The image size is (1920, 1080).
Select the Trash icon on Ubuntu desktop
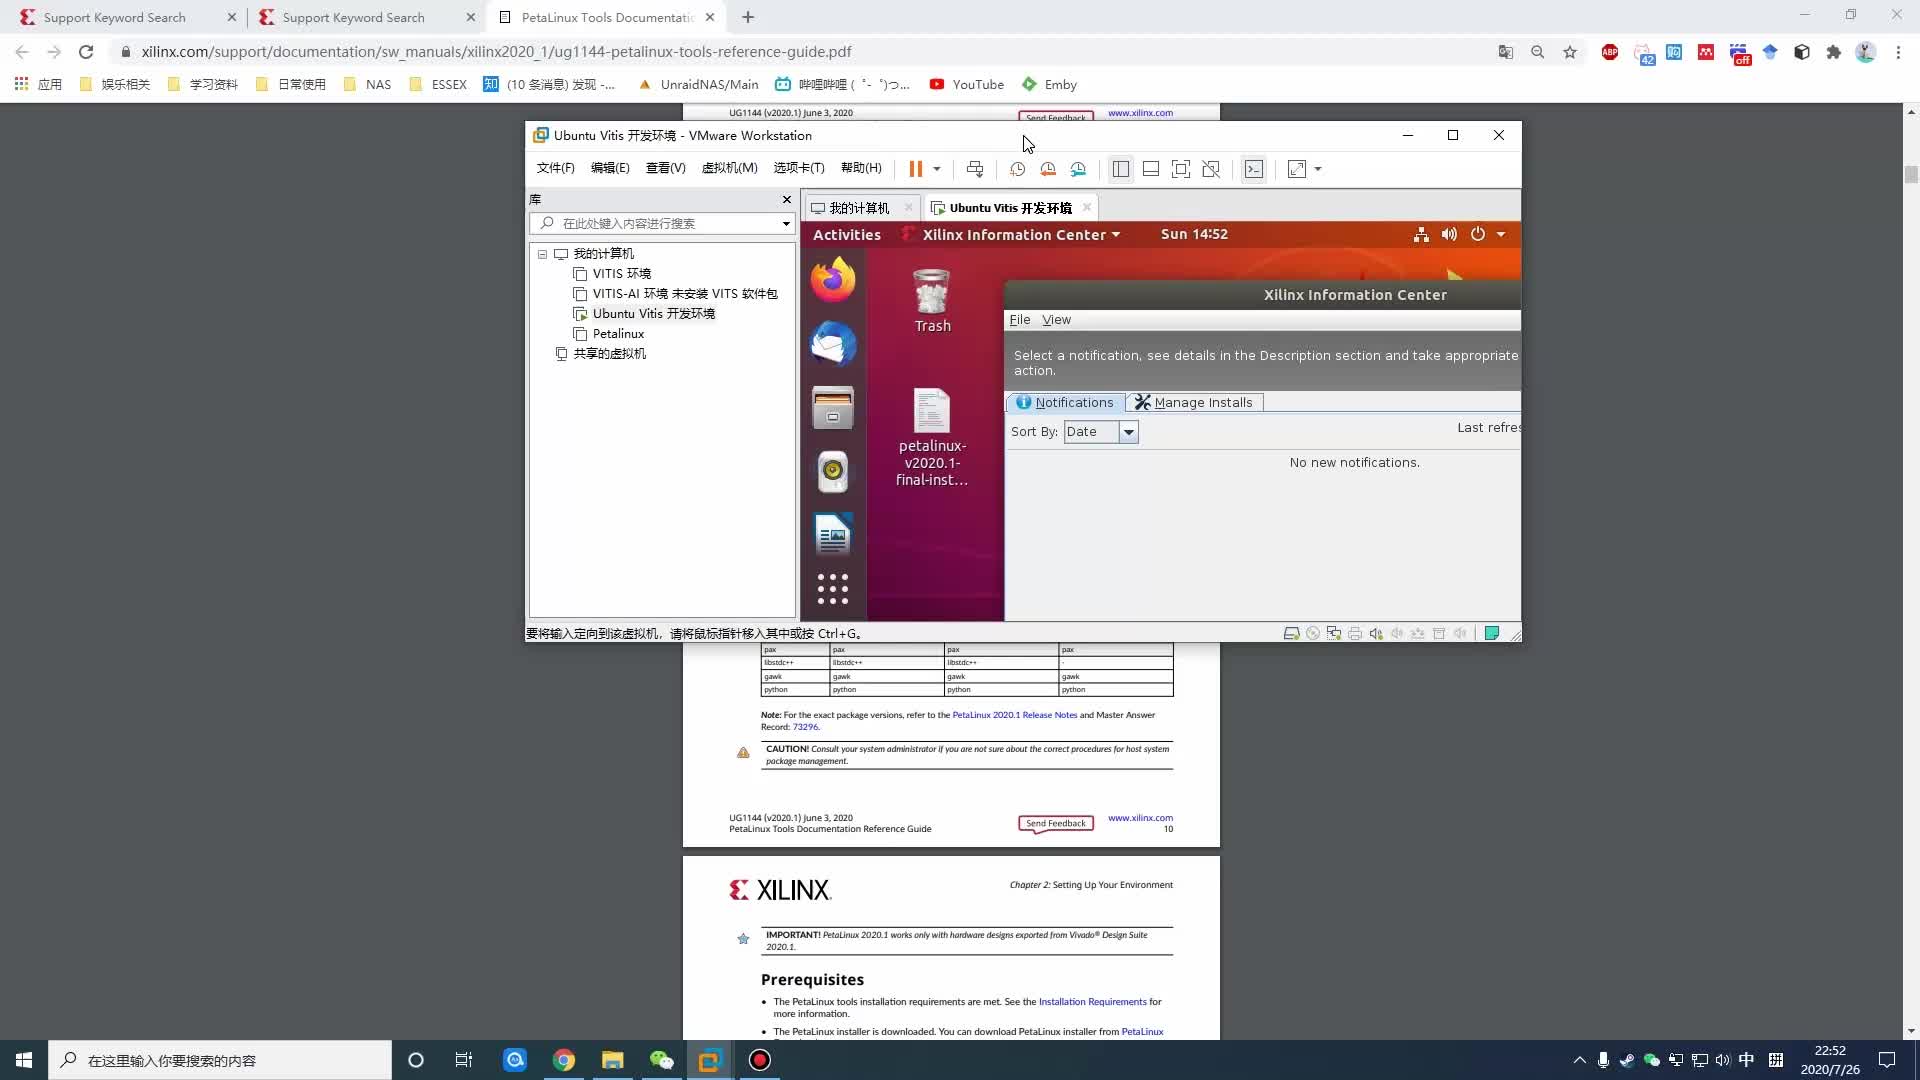coord(932,301)
